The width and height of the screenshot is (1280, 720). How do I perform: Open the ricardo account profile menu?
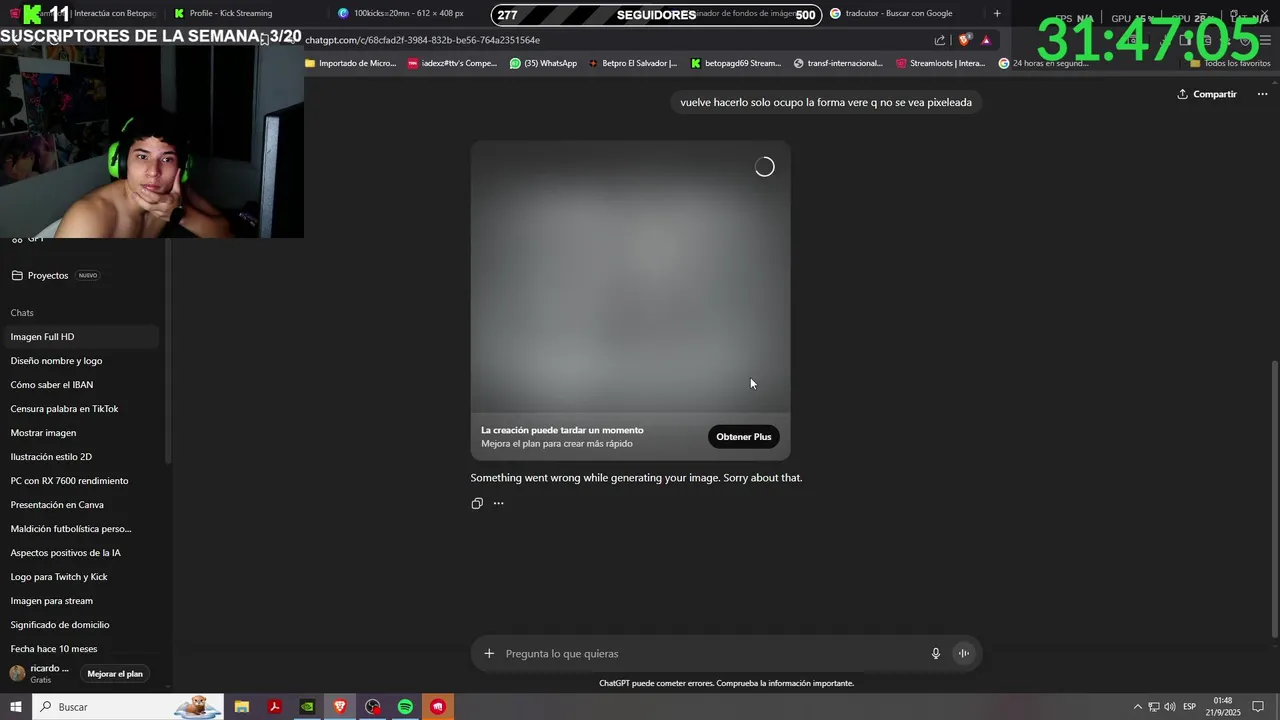click(x=40, y=673)
